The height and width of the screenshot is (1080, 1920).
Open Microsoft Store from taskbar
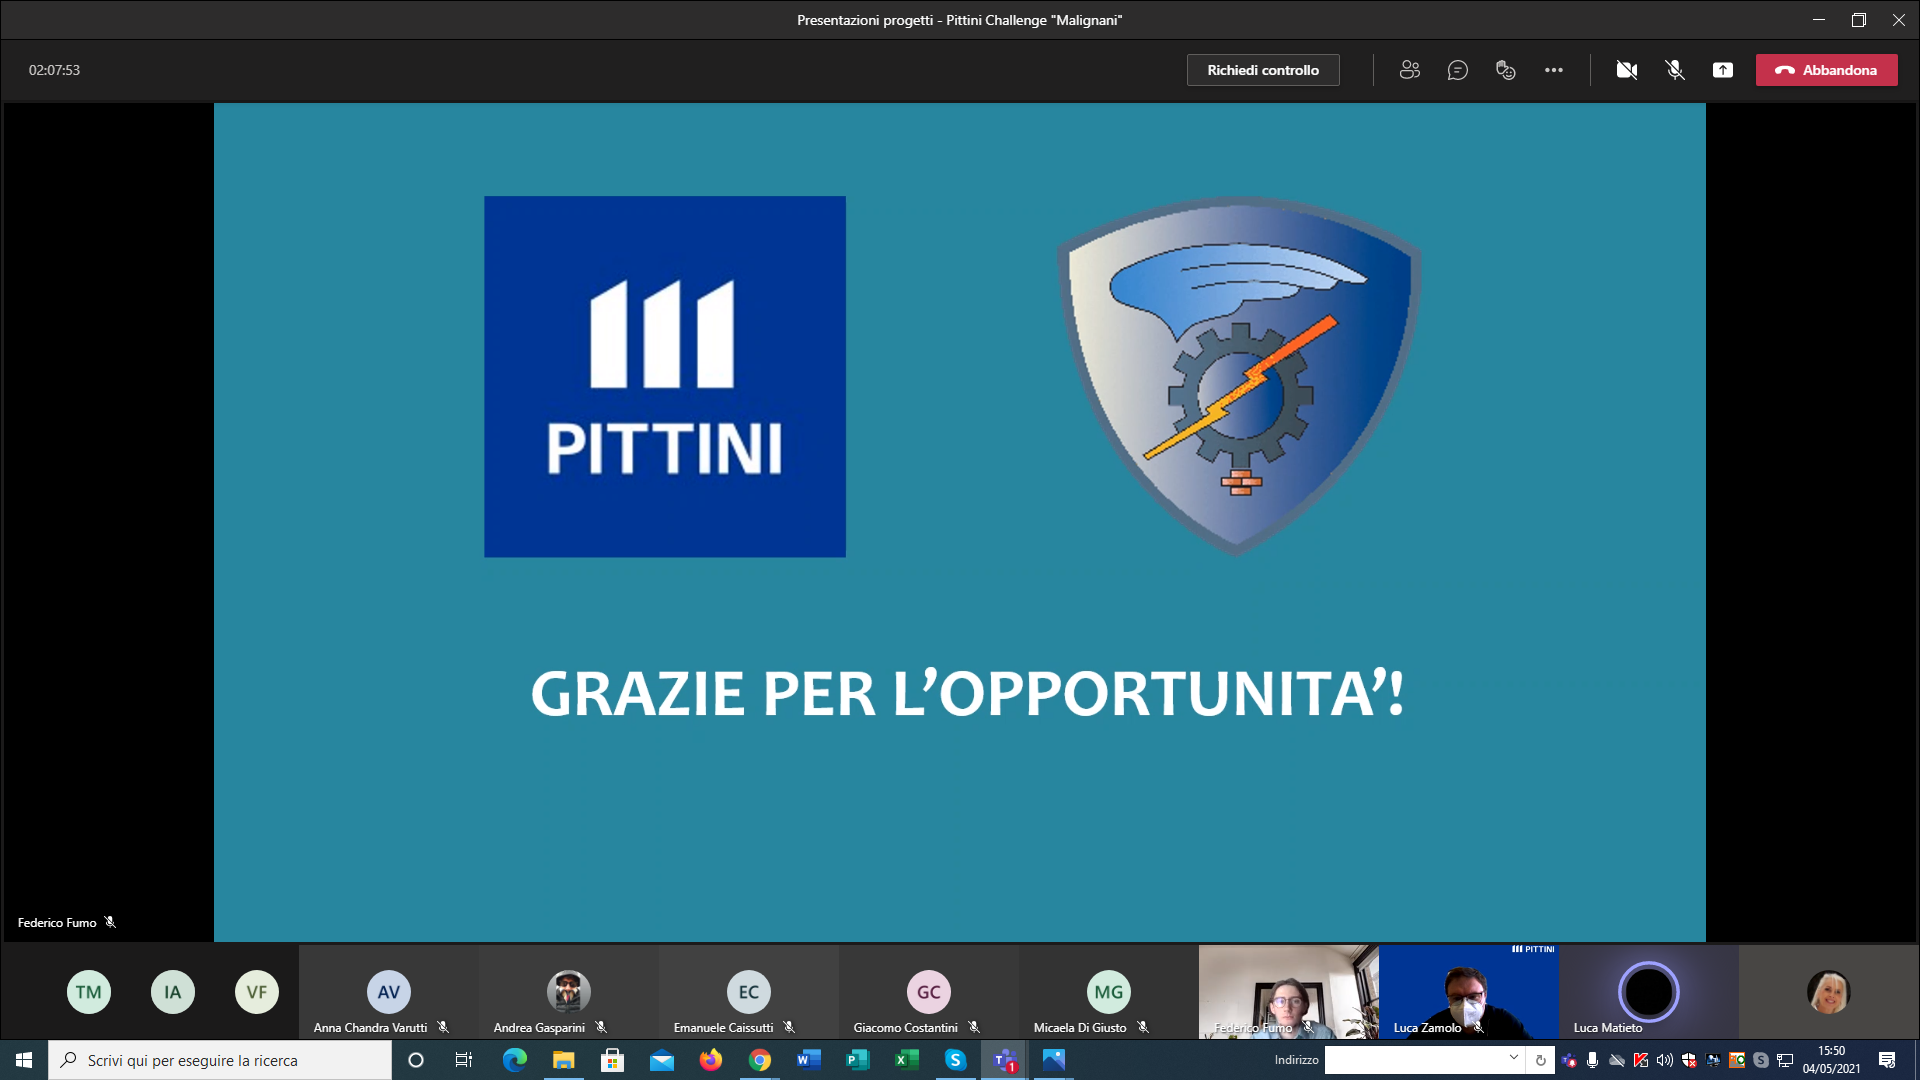tap(613, 1060)
